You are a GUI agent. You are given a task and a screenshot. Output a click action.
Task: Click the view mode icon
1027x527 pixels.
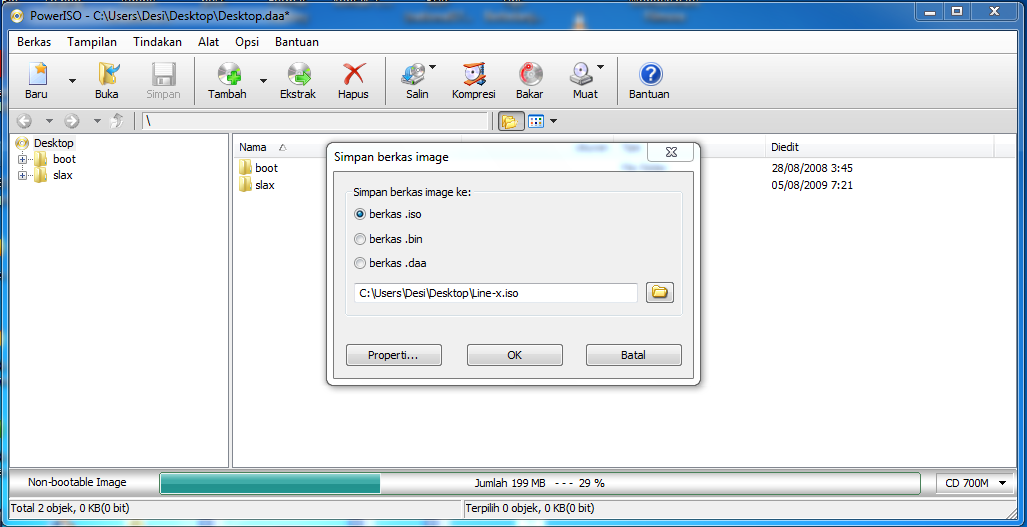click(x=536, y=121)
